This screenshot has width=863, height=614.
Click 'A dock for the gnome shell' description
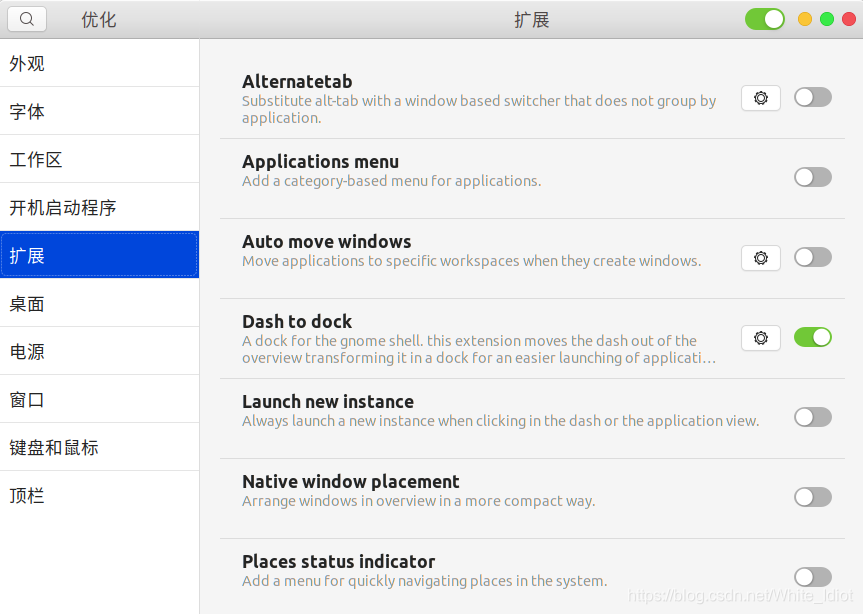479,349
